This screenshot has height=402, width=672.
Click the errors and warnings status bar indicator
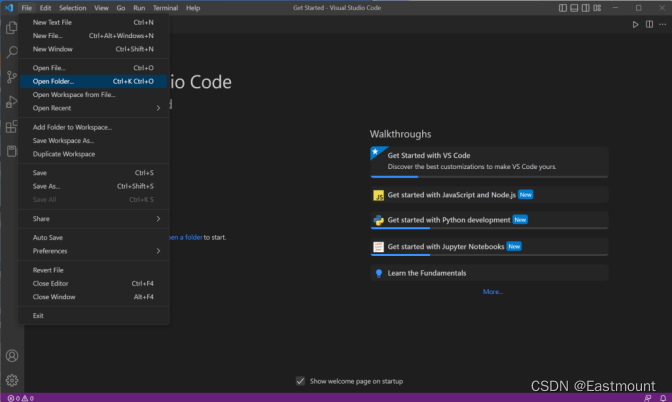21,398
